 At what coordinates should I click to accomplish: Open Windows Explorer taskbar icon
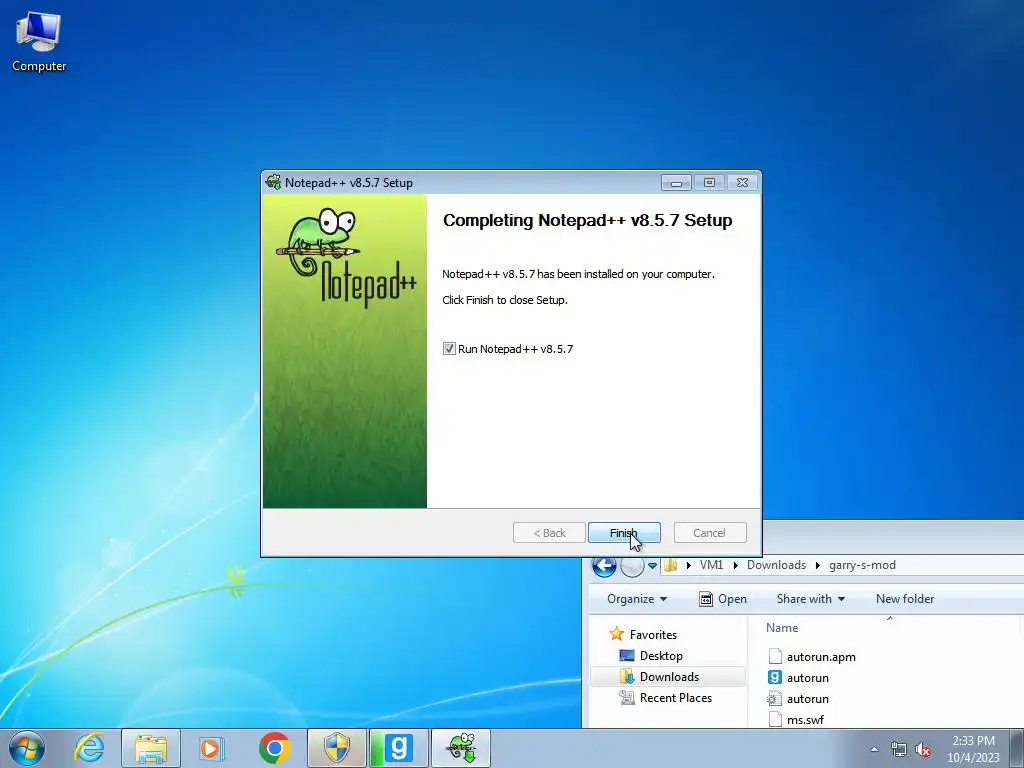click(x=151, y=748)
